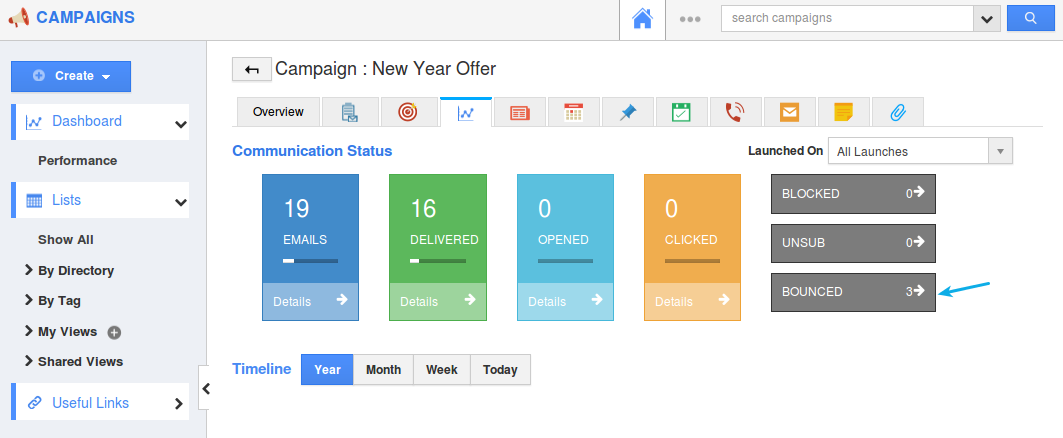The width and height of the screenshot is (1063, 438).
Task: Open the BOUNCED 3 status box
Action: [x=853, y=292]
